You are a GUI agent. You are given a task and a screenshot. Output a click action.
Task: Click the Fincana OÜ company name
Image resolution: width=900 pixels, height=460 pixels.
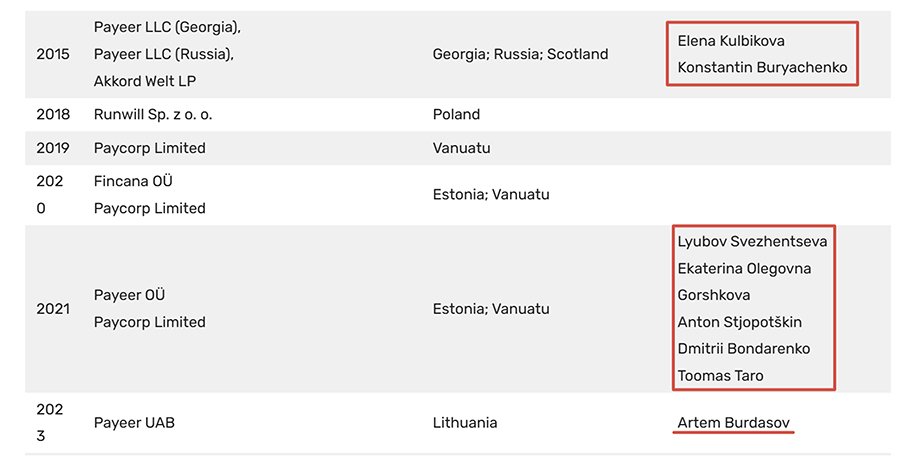tap(133, 181)
